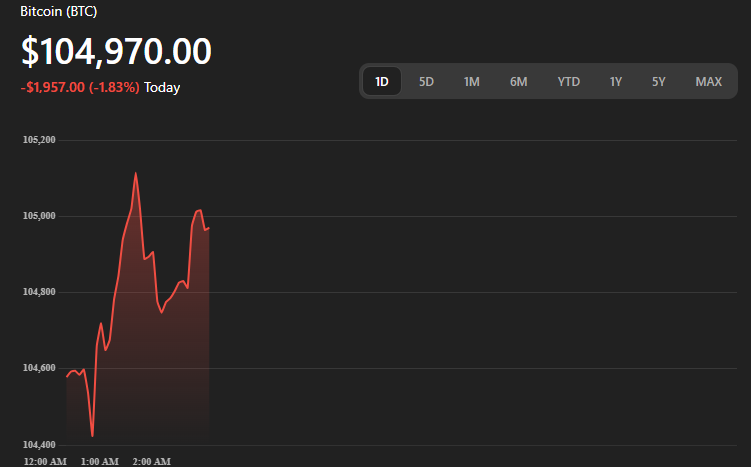Click the red -$1,957.00 (-1.83%) change

[x=80, y=88]
